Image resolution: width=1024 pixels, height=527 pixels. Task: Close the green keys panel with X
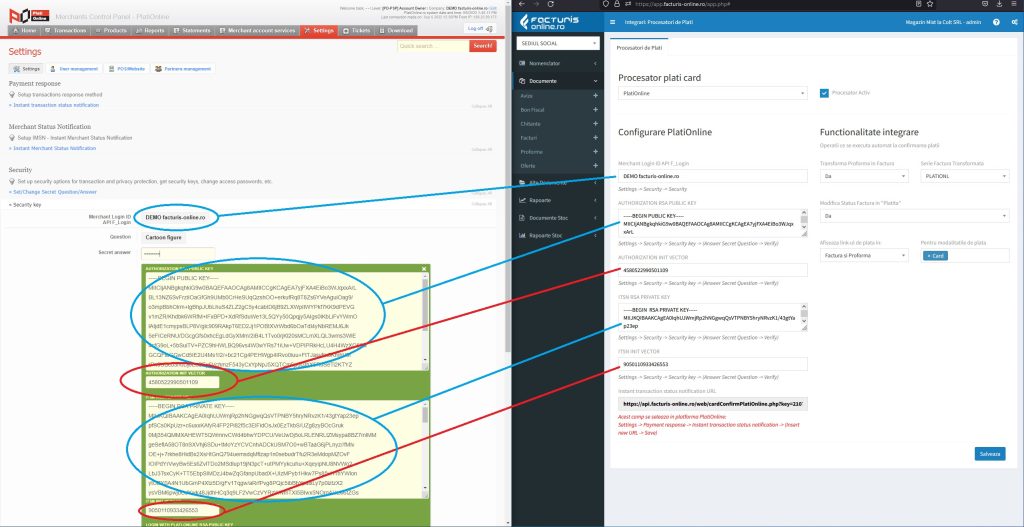(x=424, y=268)
